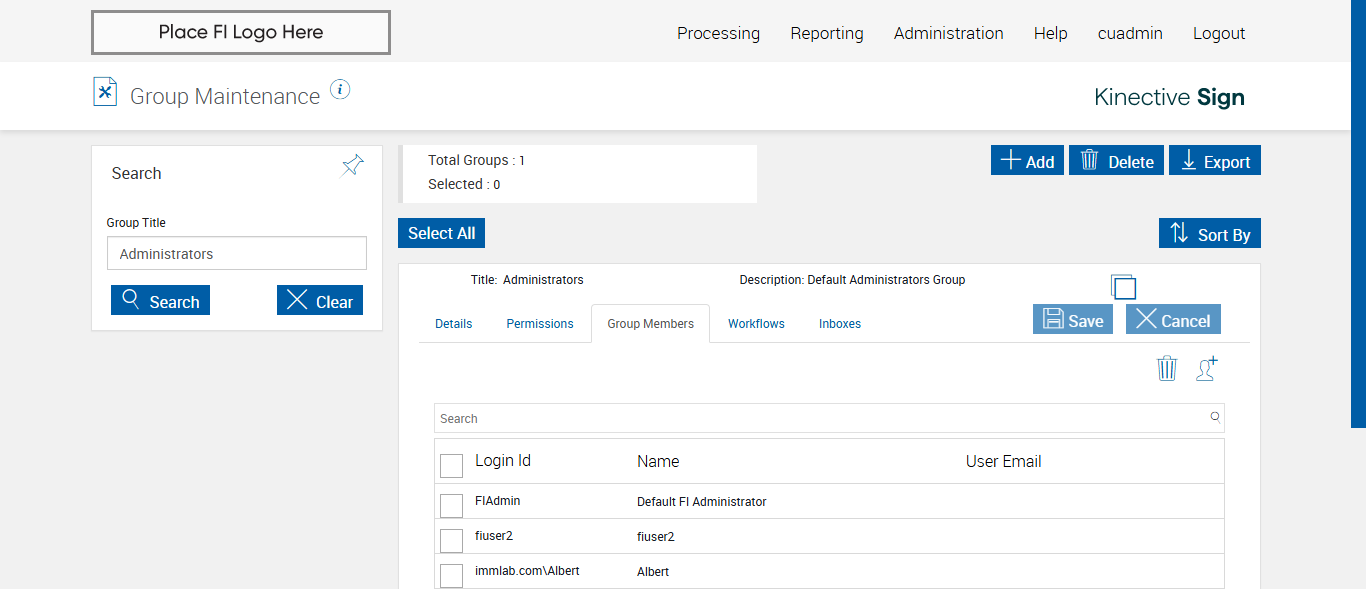
Task: Expand the Reporting menu
Action: pyautogui.click(x=826, y=33)
